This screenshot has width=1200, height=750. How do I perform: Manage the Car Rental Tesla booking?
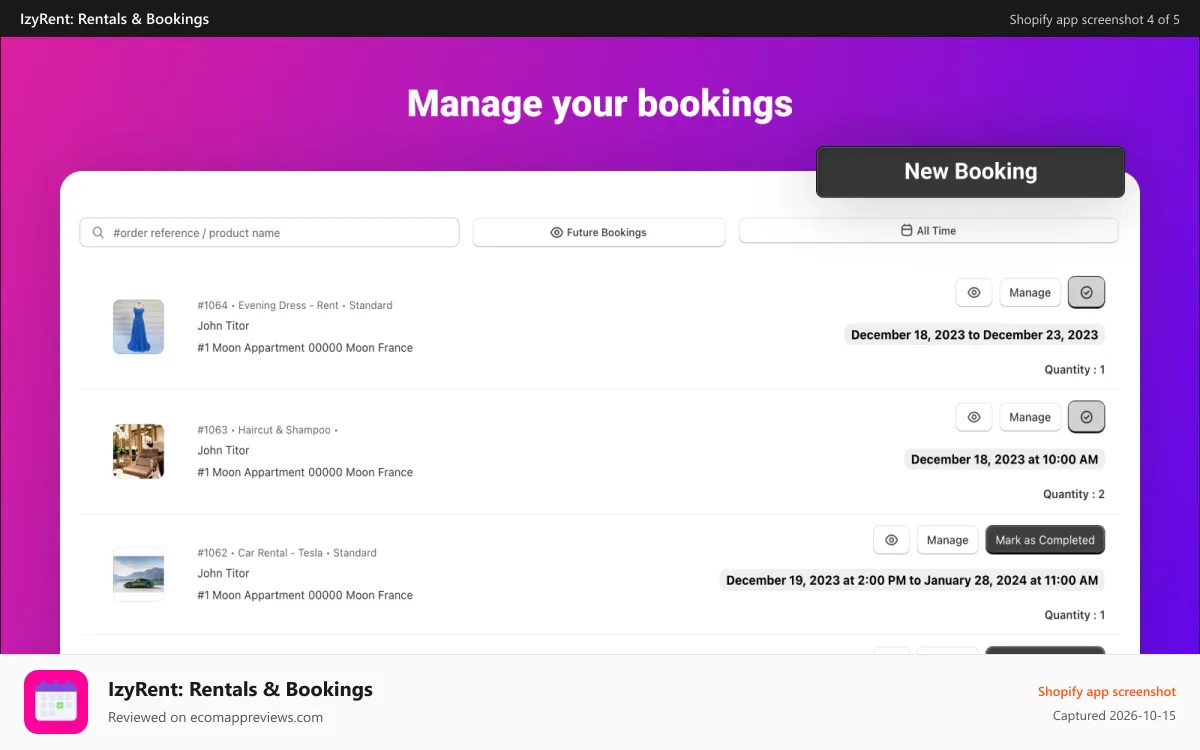click(947, 540)
